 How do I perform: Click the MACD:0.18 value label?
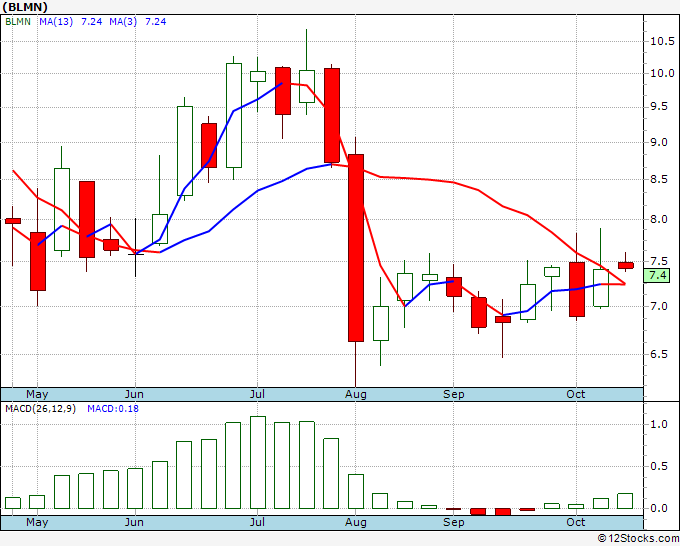coord(113,409)
